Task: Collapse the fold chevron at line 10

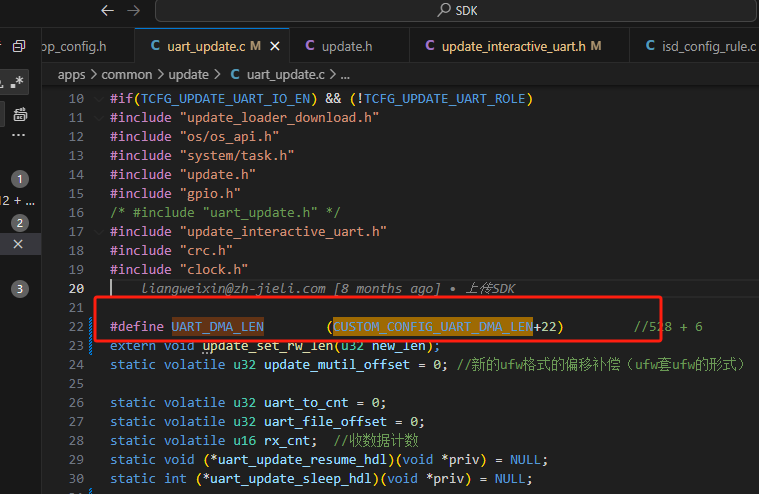Action: tap(99, 99)
